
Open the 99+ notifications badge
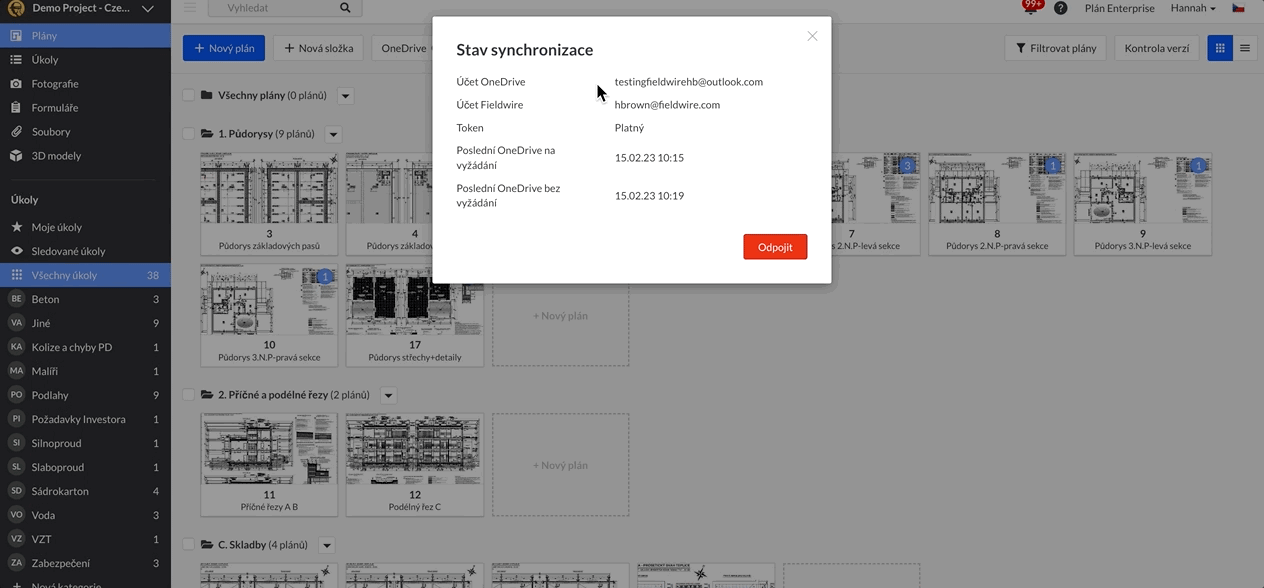click(1031, 6)
